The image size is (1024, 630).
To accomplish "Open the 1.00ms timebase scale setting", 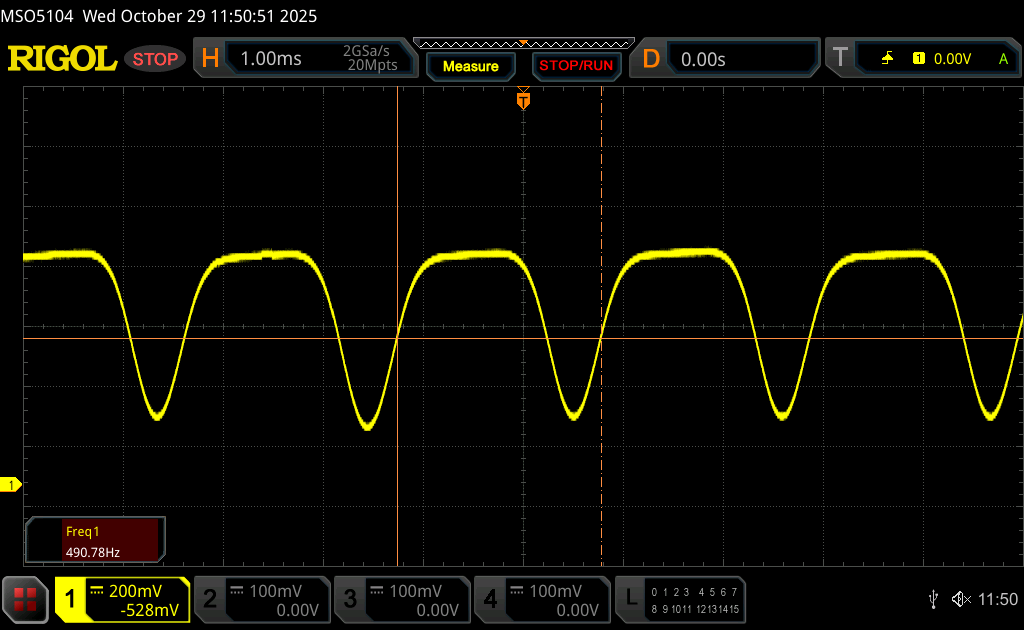I will click(x=271, y=59).
